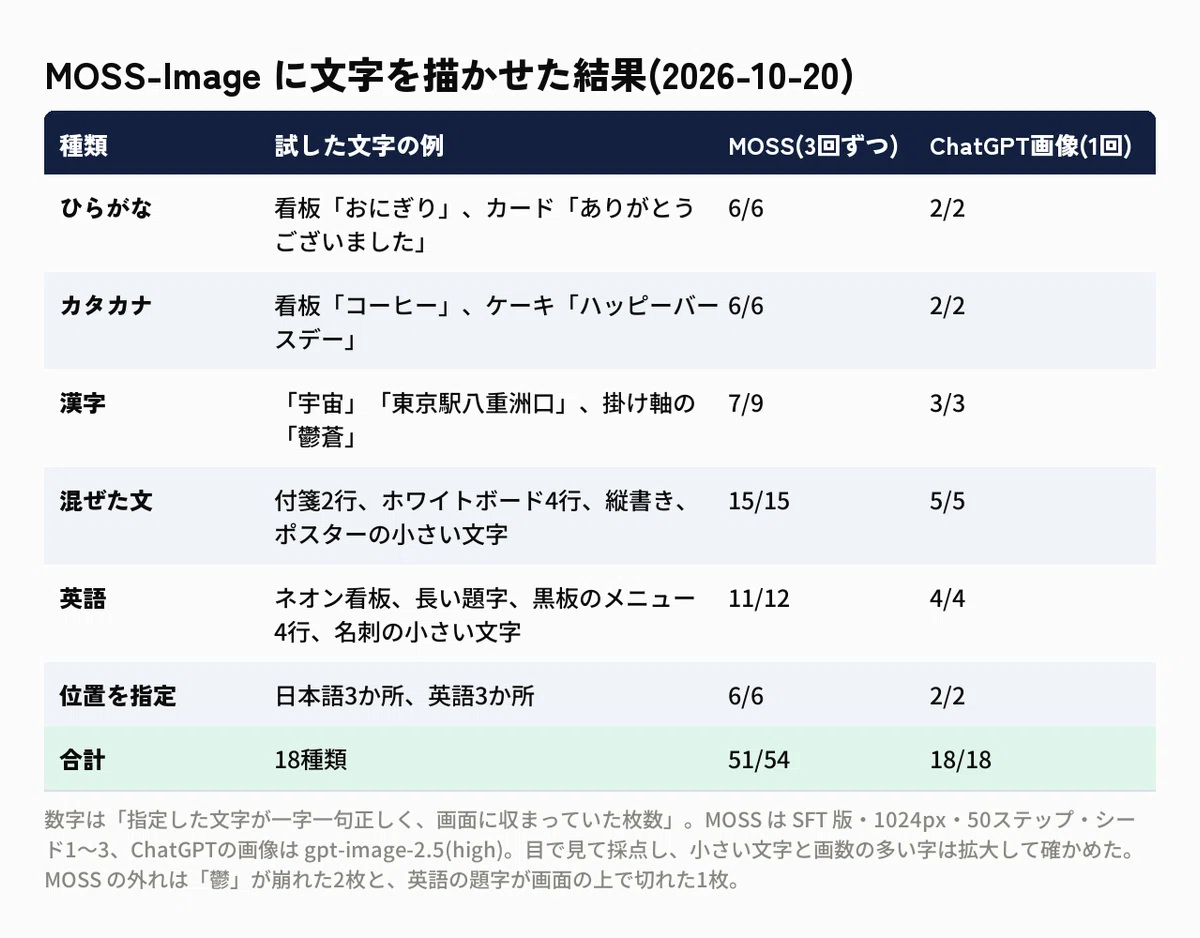Screen dimensions: 1200x938
Task: Click the example text starting 看板「おにぎり」
Action: [x=484, y=225]
